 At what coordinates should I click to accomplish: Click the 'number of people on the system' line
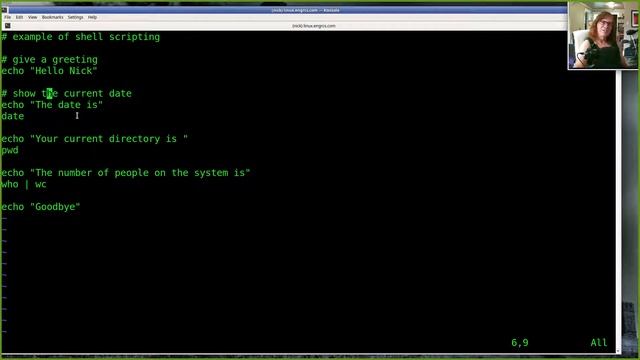pos(125,173)
